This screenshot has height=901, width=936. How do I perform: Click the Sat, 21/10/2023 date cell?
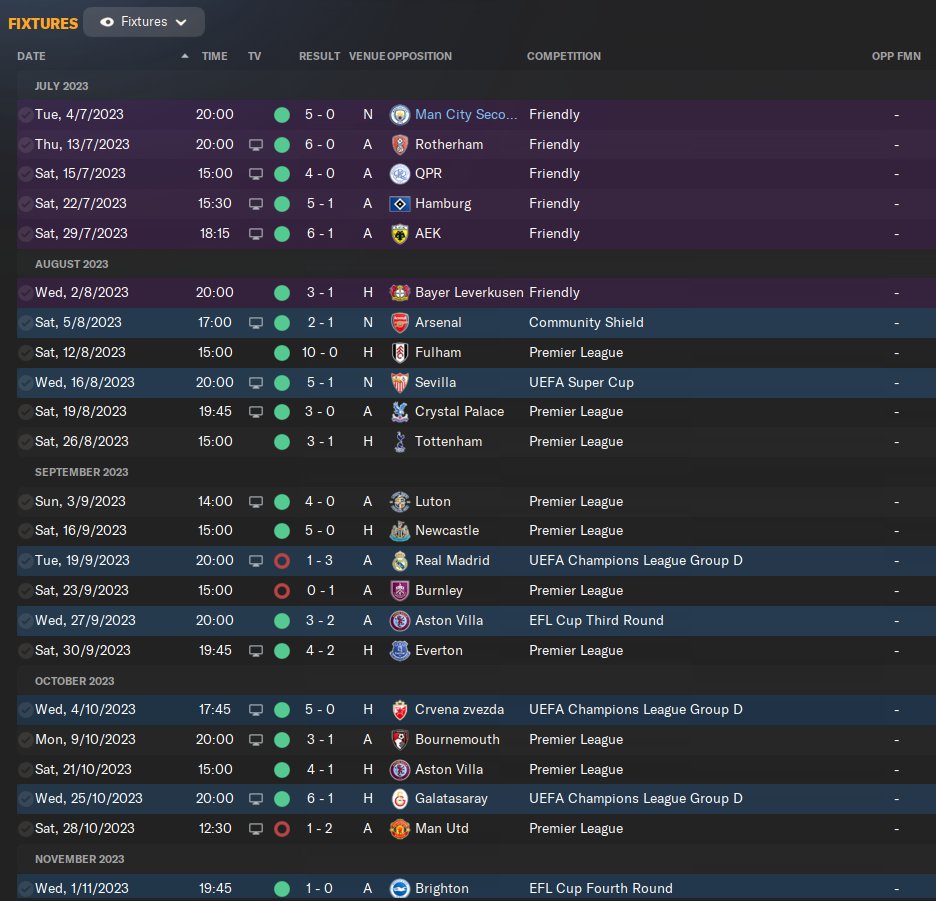[x=83, y=769]
